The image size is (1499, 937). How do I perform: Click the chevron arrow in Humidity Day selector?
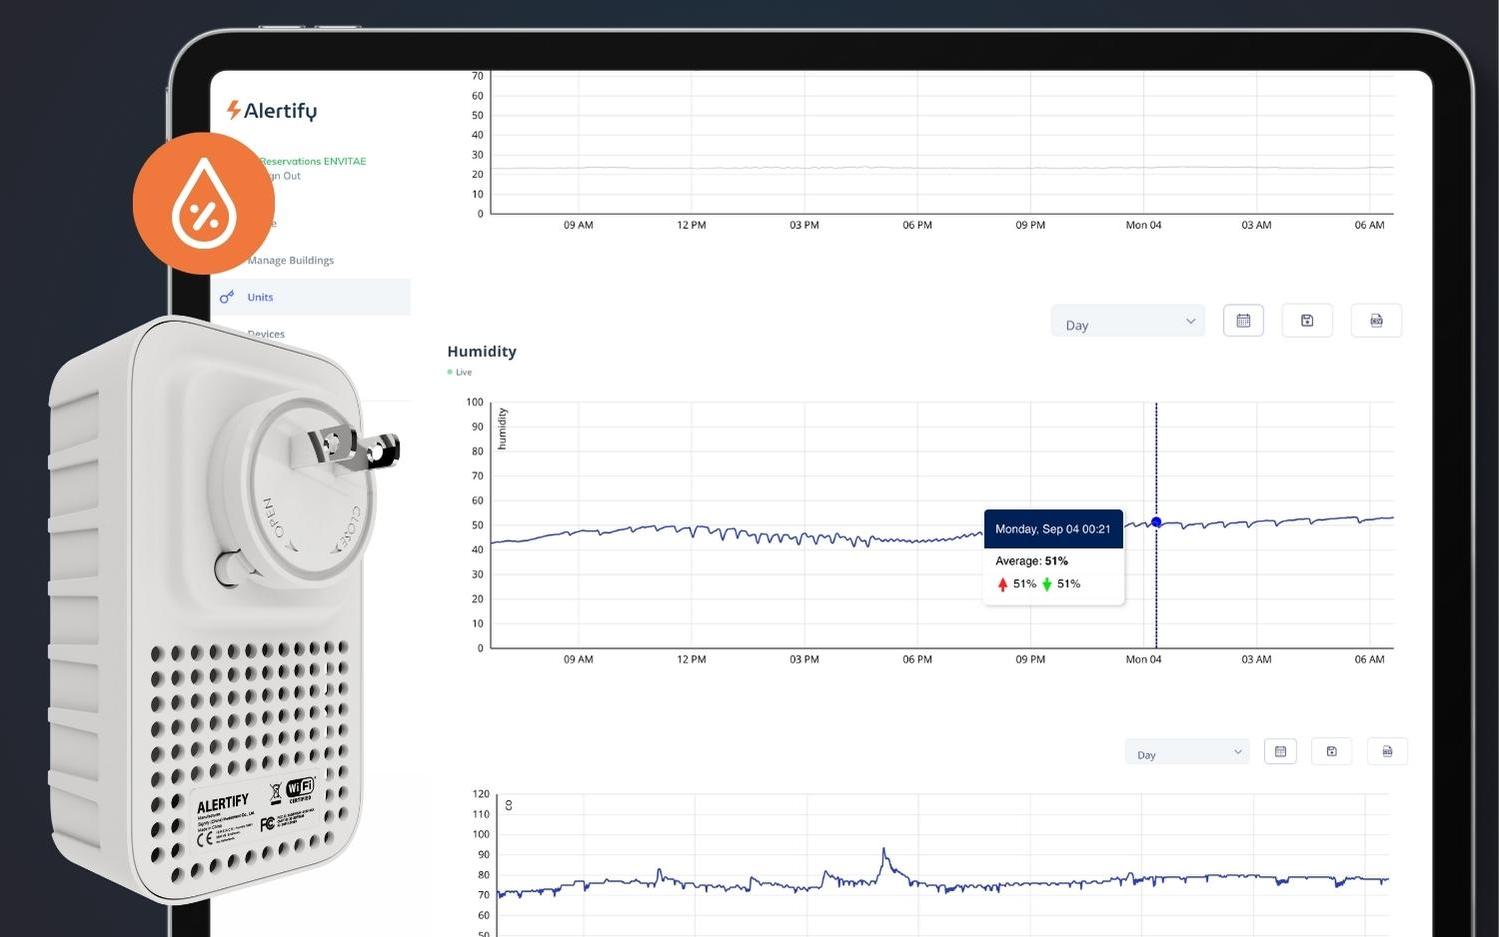[x=1190, y=322]
